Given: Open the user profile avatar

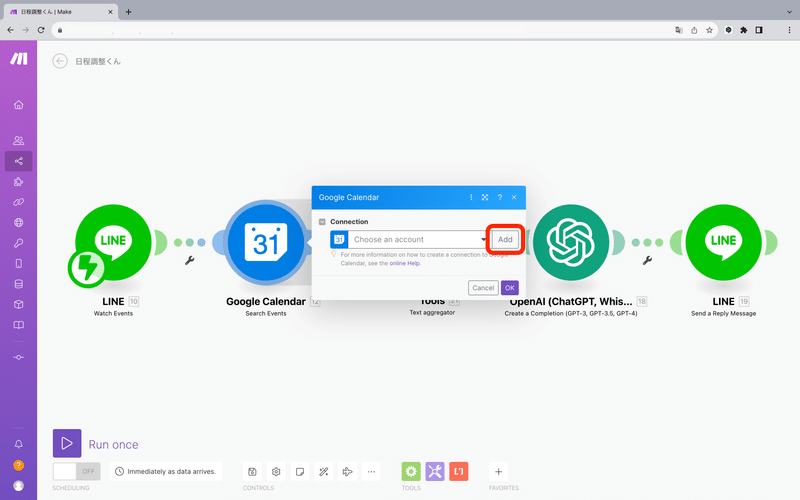Looking at the screenshot, I should point(18,486).
